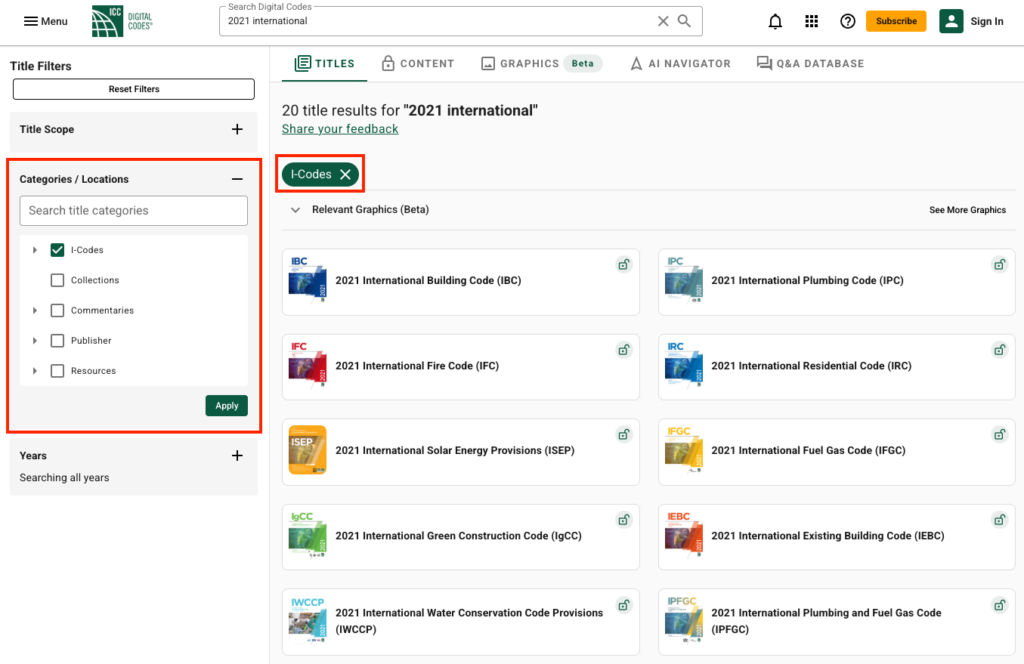Open the apps grid icon
Viewport: 1024px width, 664px height.
[x=811, y=22]
